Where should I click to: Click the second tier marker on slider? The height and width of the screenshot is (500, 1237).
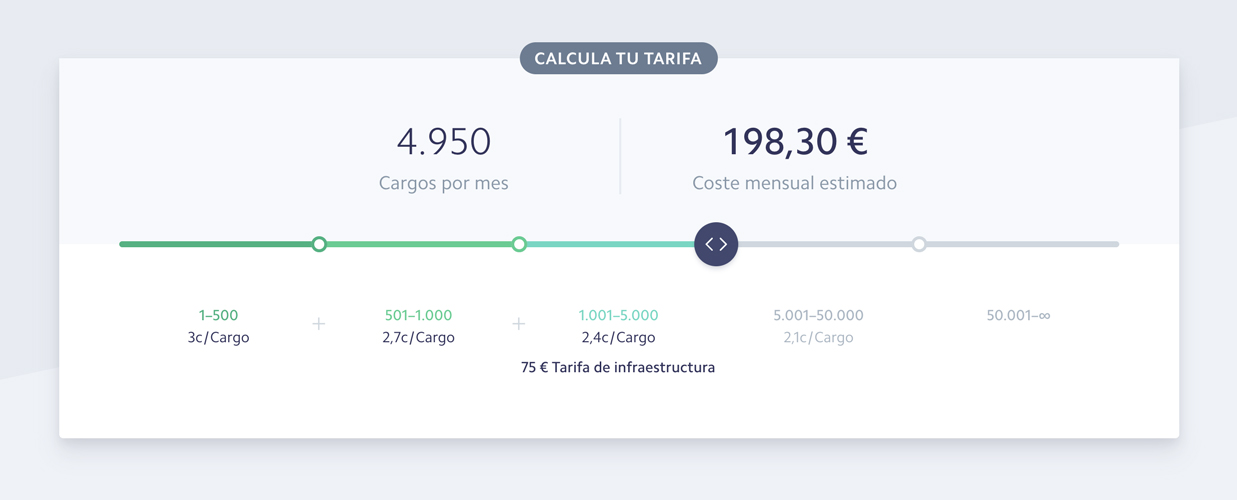point(519,244)
